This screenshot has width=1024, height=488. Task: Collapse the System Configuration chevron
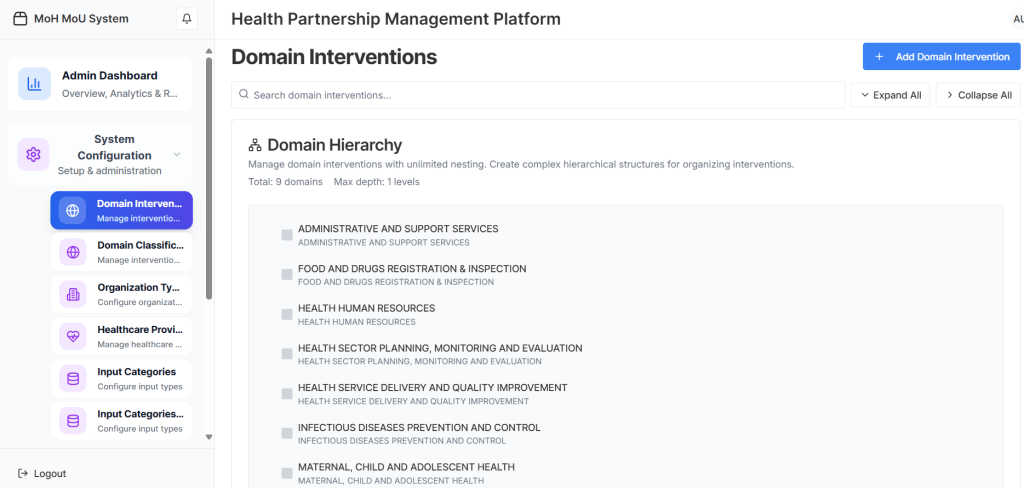(177, 155)
